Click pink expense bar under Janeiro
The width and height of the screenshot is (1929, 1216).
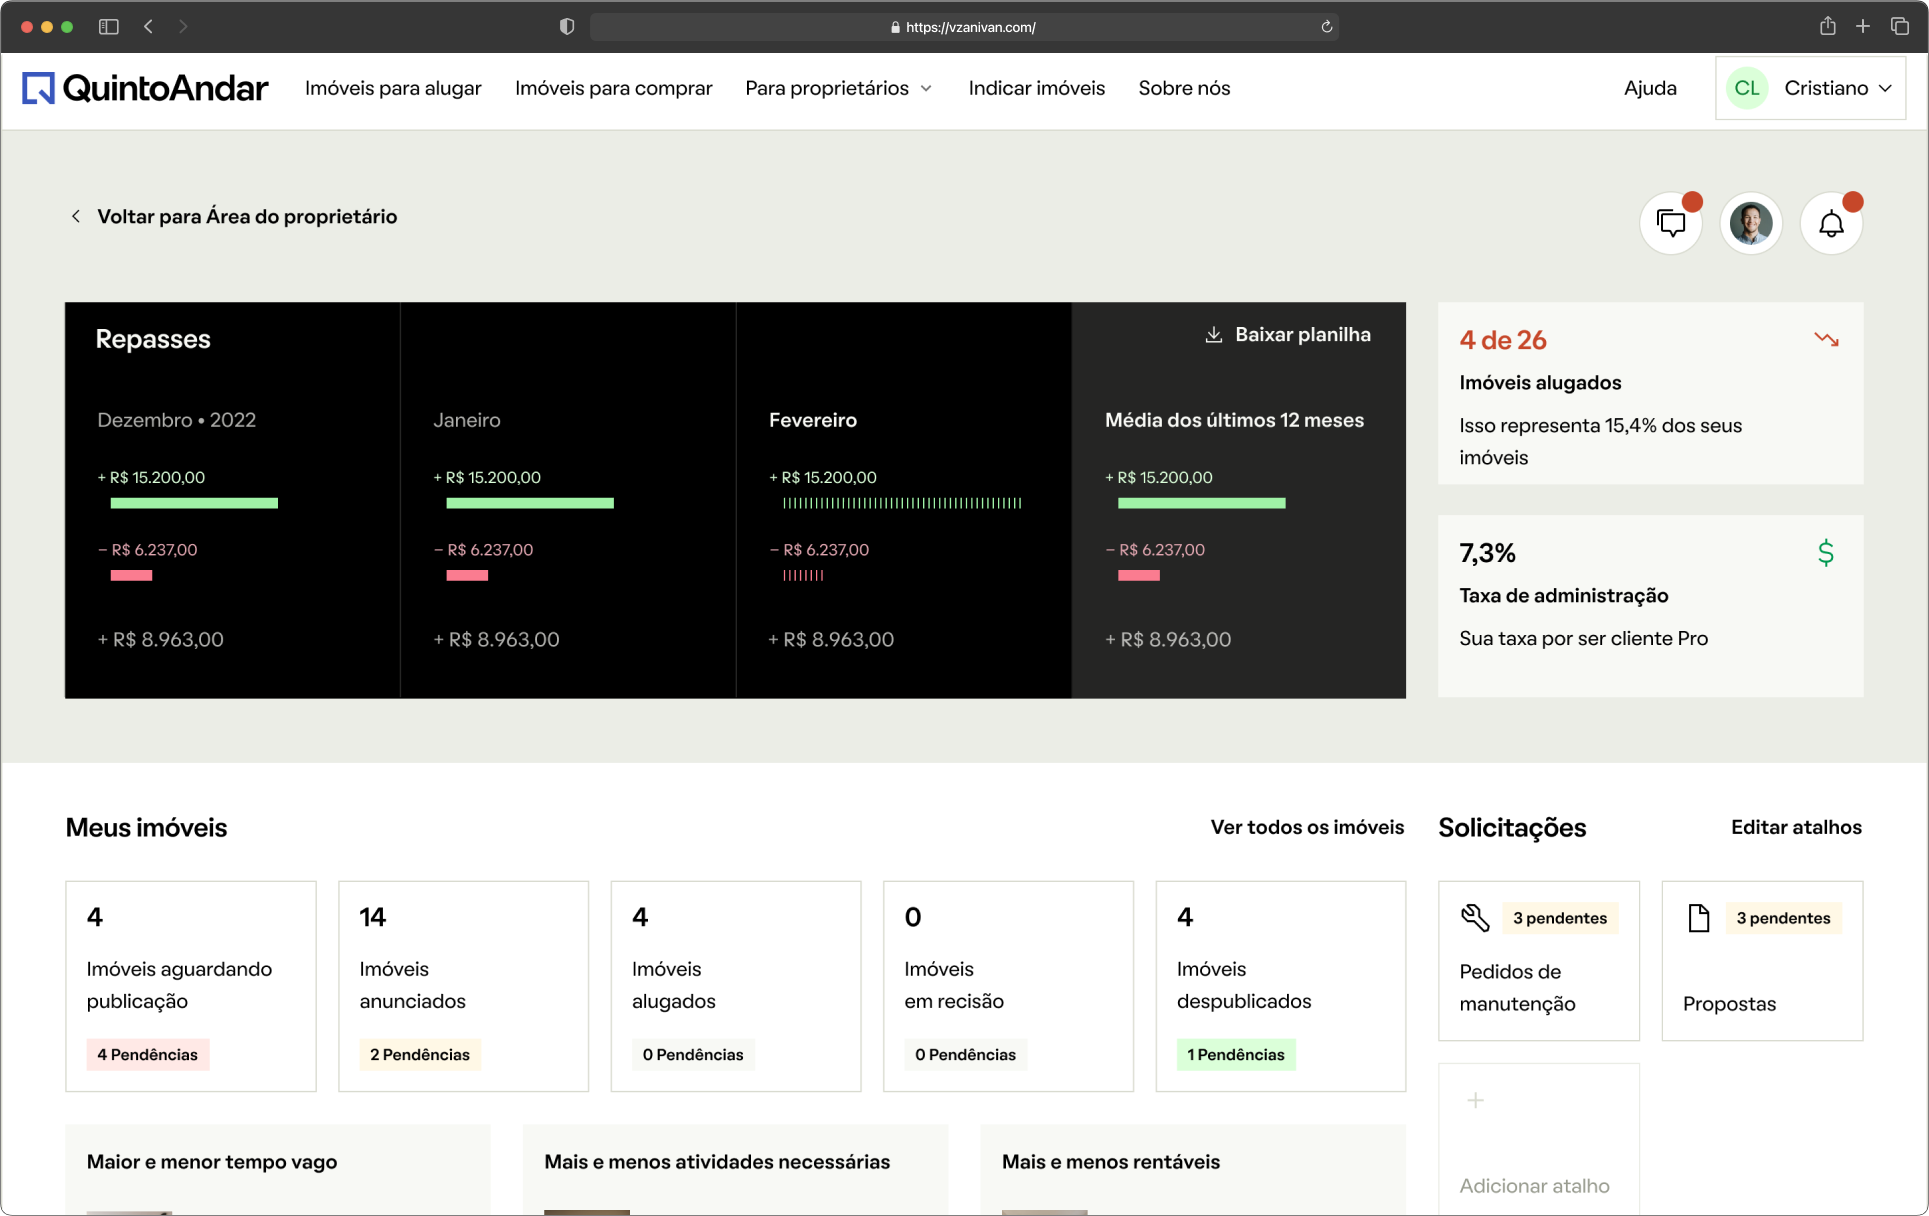click(x=467, y=575)
